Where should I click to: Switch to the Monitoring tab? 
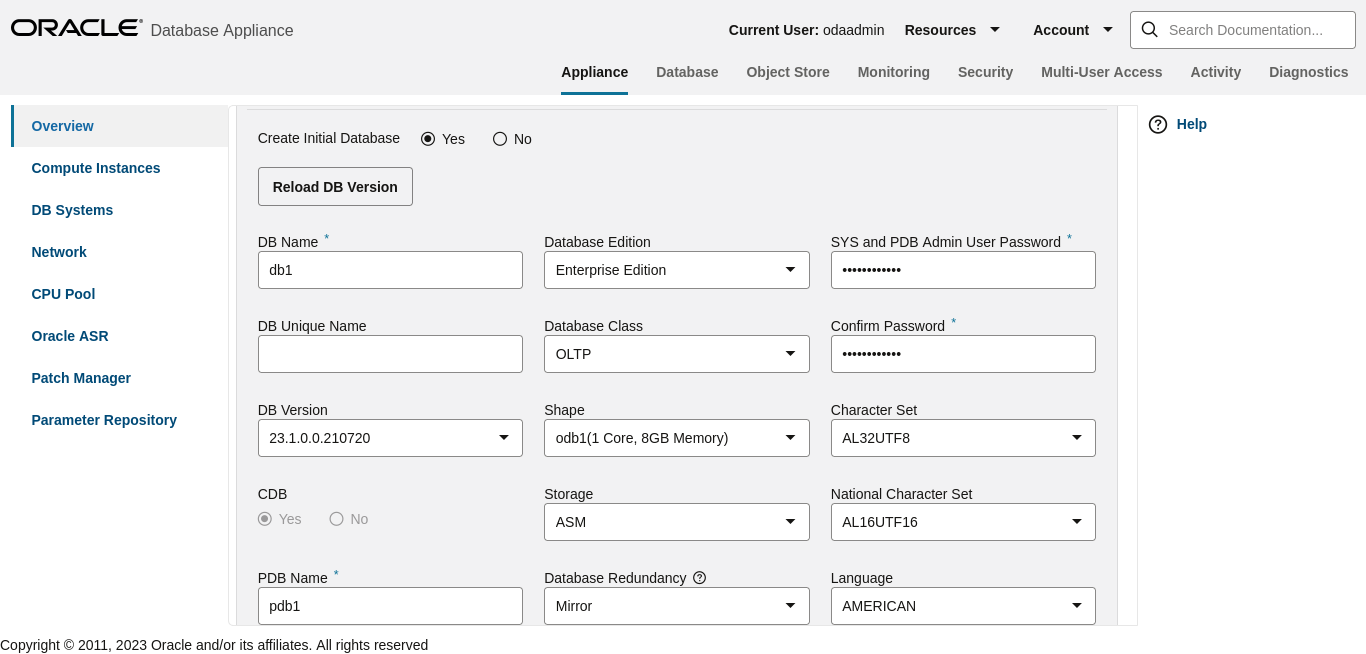tap(893, 72)
